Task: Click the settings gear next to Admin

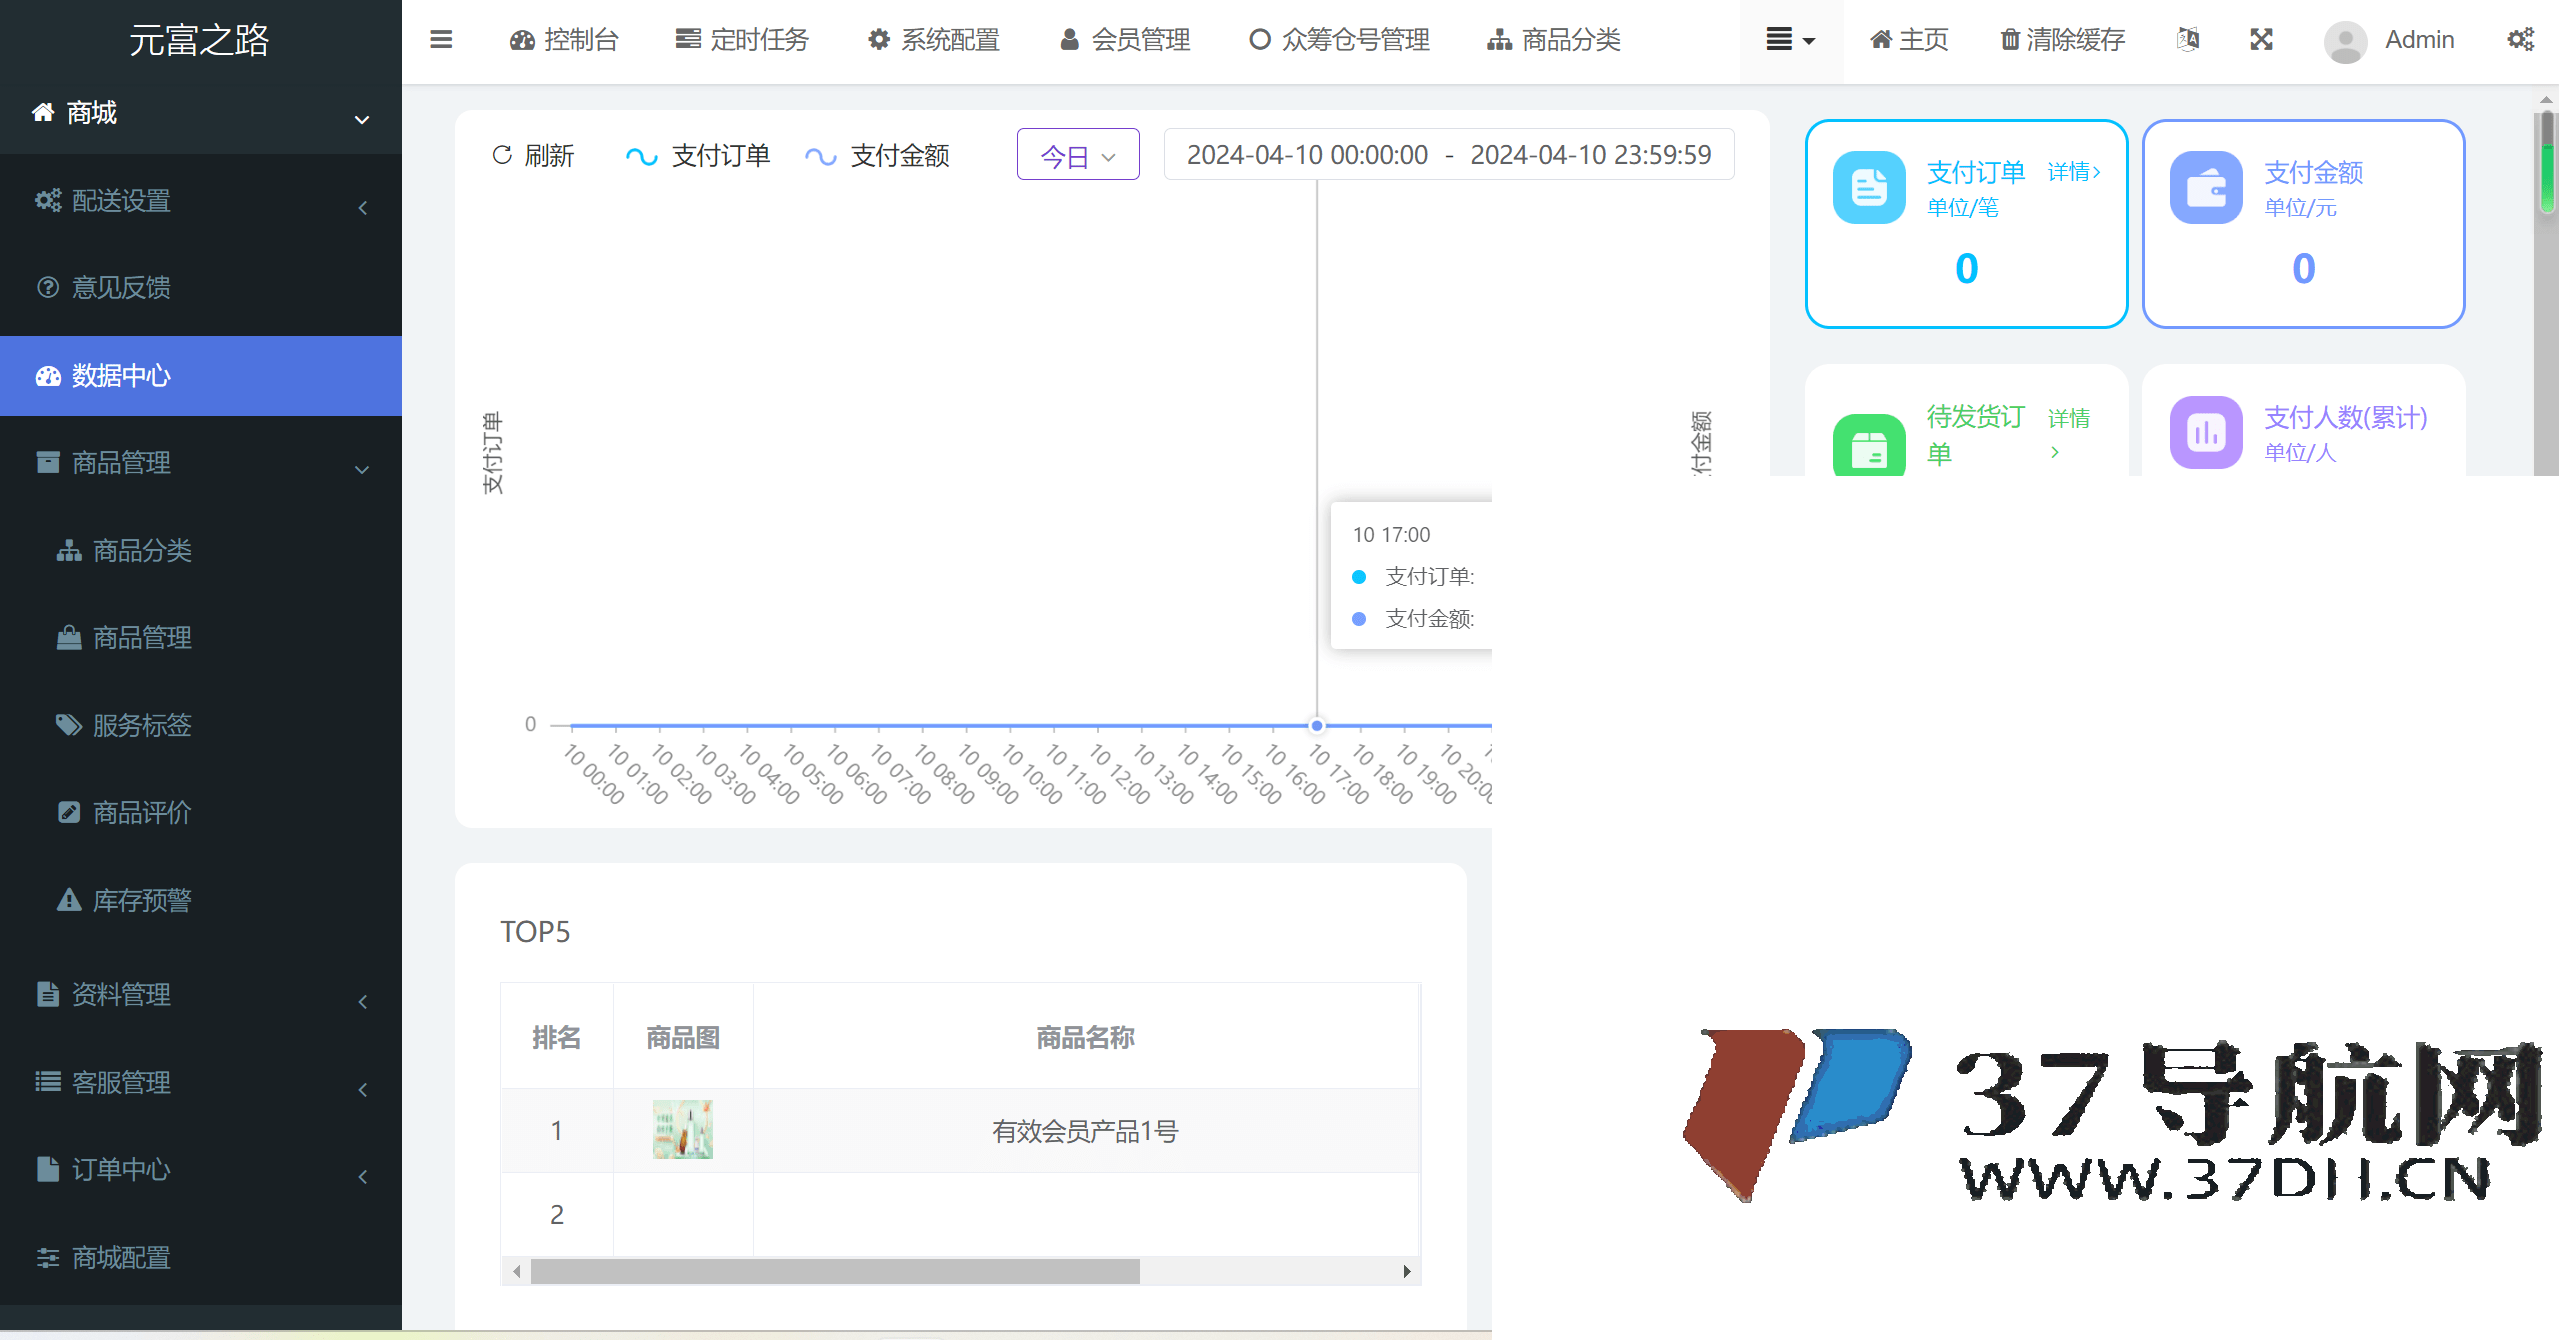Action: pyautogui.click(x=2522, y=40)
